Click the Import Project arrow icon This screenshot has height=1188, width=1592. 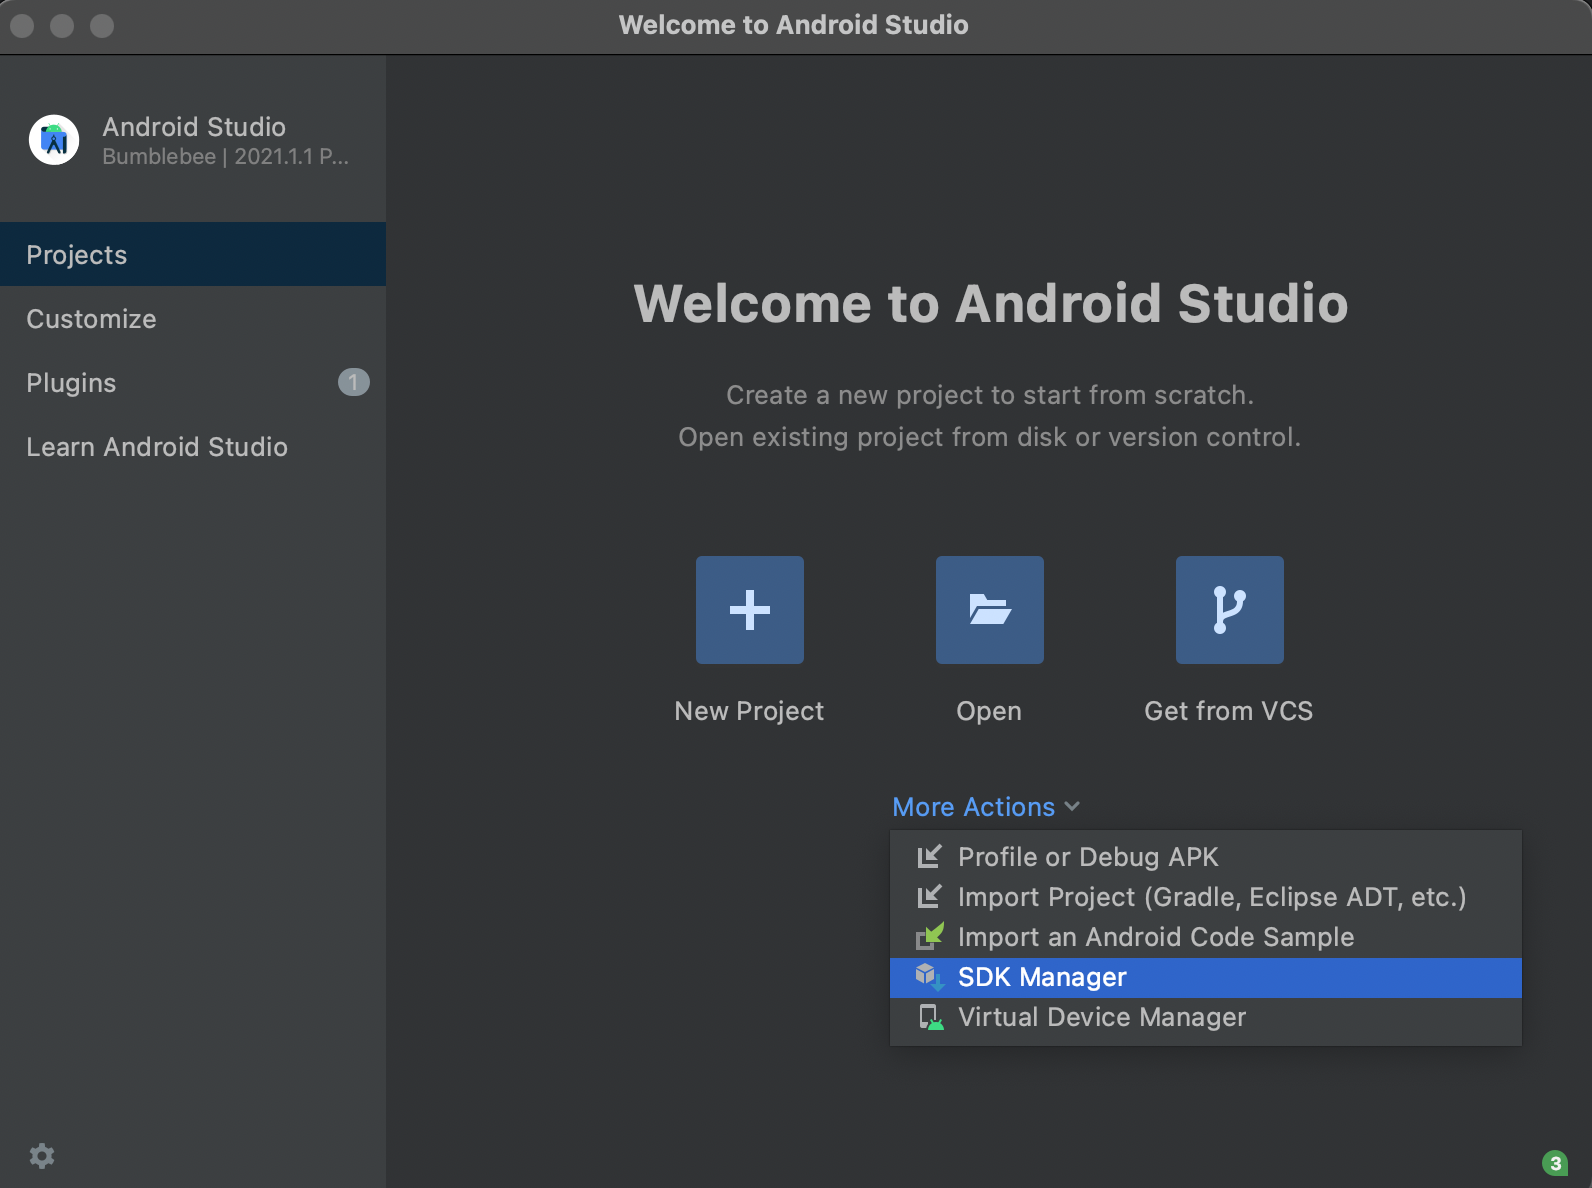tap(930, 897)
